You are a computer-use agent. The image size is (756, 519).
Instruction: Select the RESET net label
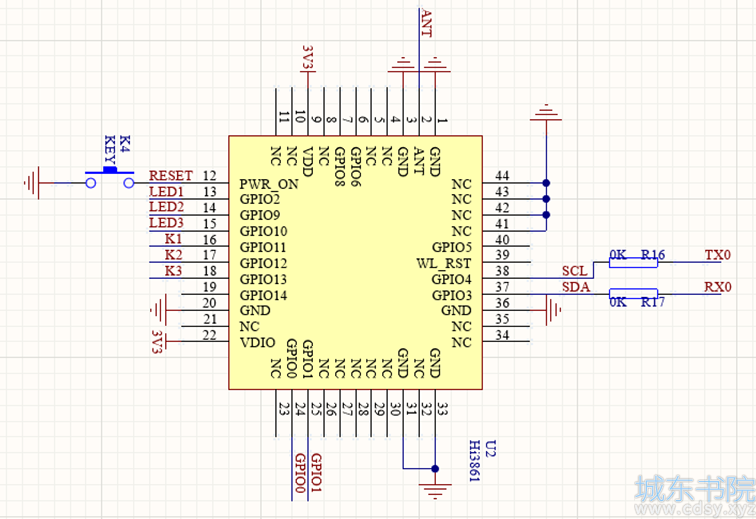pos(171,175)
